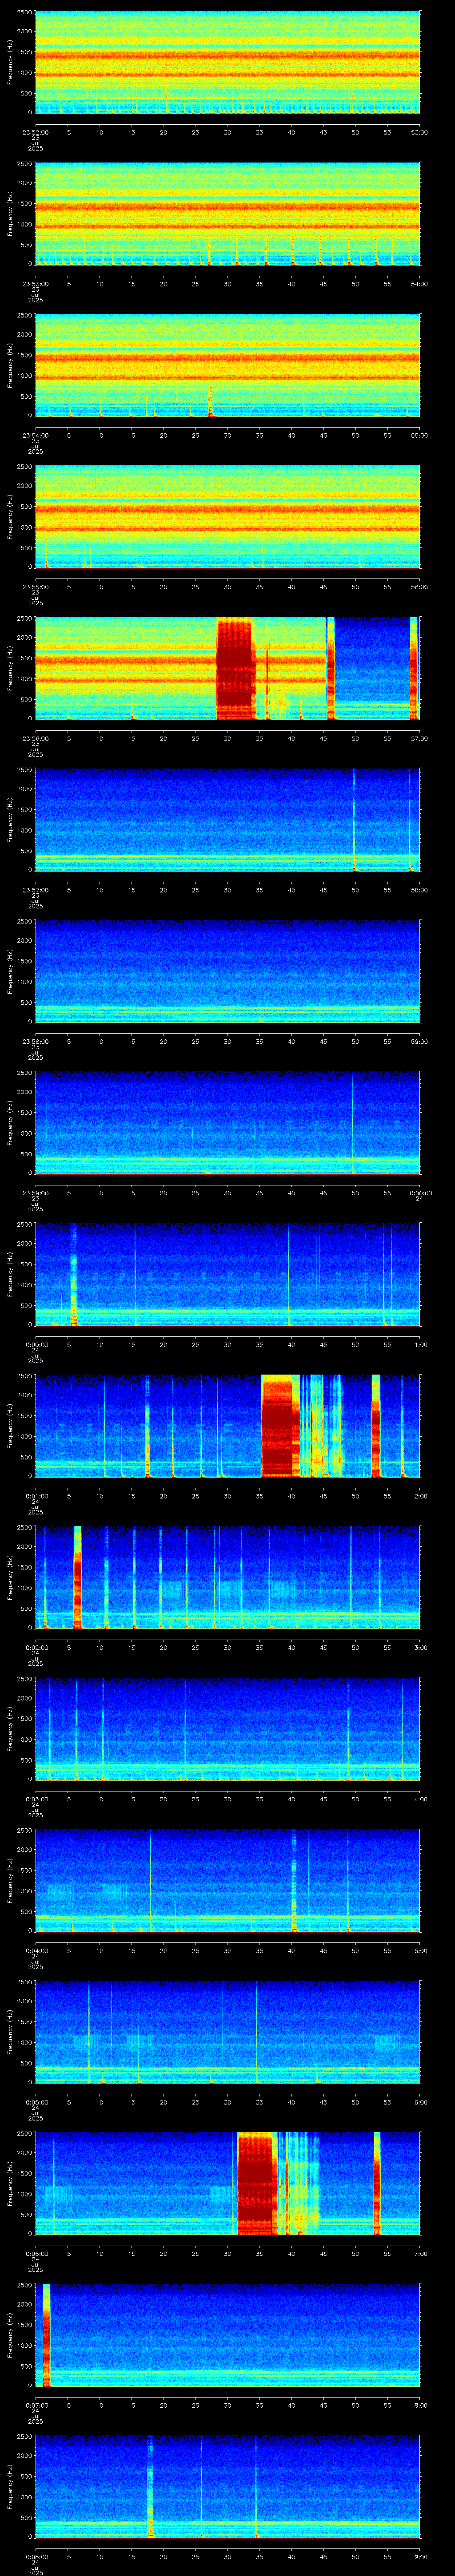The image size is (455, 2576).
Task: Open the spectrogram panel starting at 23:53:00
Action: point(227,214)
